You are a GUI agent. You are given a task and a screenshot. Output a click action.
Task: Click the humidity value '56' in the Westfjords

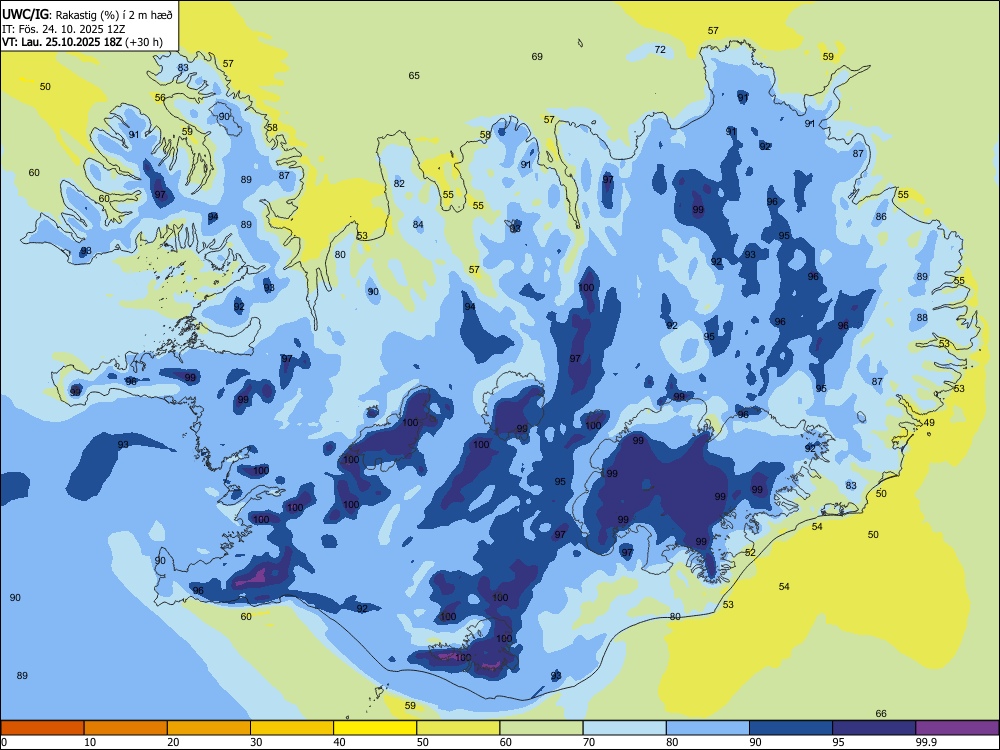click(x=160, y=98)
